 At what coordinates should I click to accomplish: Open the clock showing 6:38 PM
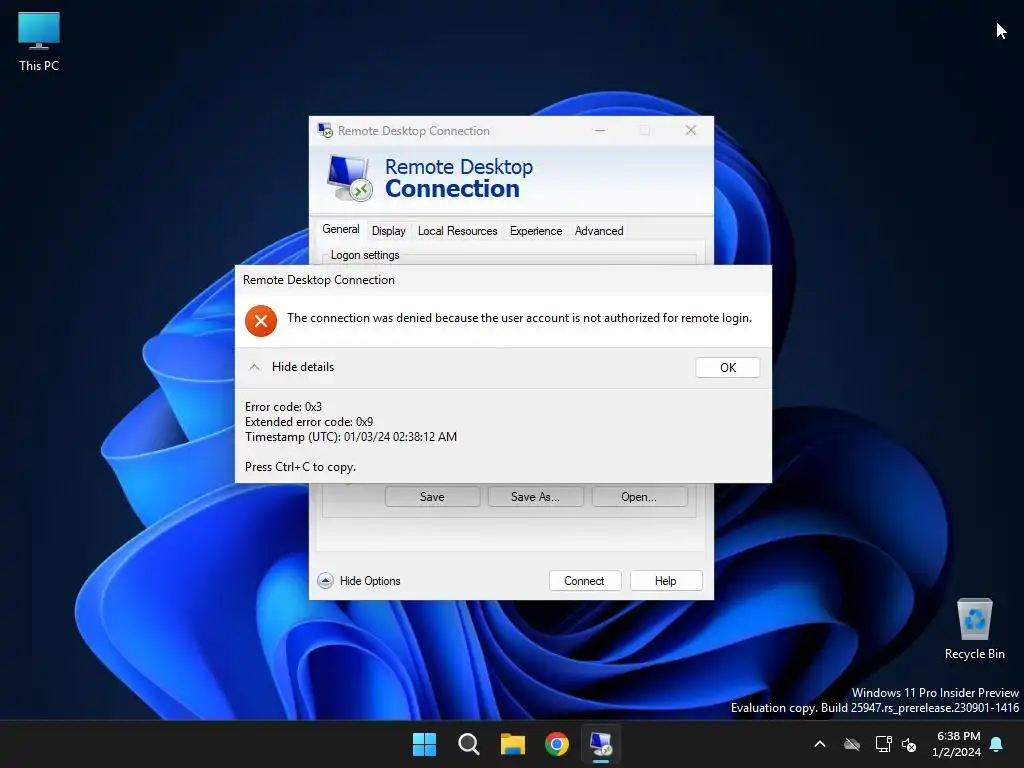coord(957,744)
